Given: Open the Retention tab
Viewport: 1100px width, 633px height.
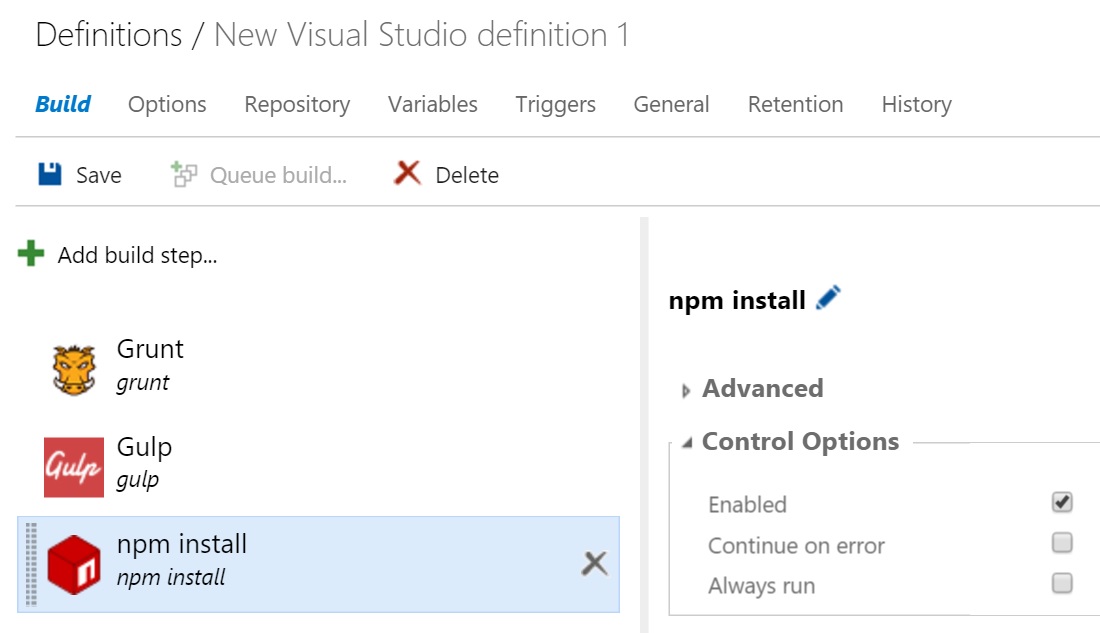Looking at the screenshot, I should [796, 105].
